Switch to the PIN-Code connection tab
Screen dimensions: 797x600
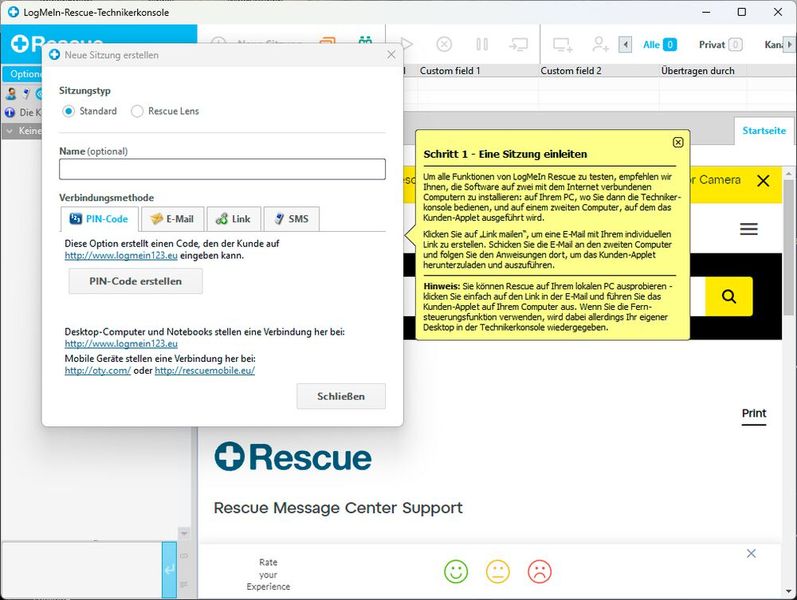click(x=99, y=219)
